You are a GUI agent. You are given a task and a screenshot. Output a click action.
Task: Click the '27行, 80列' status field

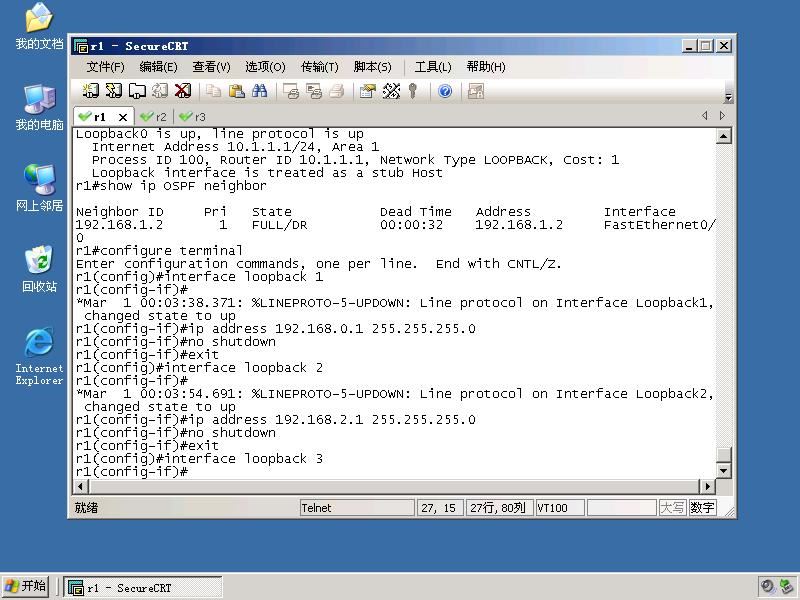tap(499, 508)
